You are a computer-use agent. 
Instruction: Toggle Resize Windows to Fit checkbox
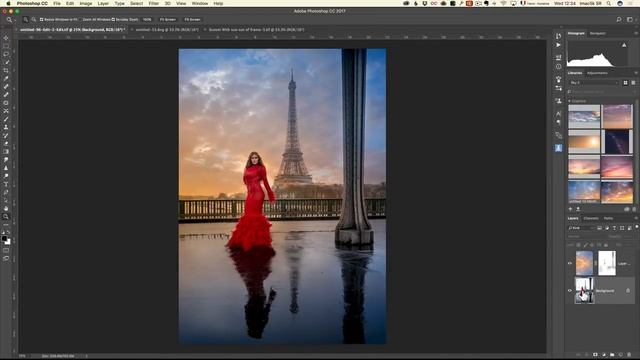[x=41, y=20]
